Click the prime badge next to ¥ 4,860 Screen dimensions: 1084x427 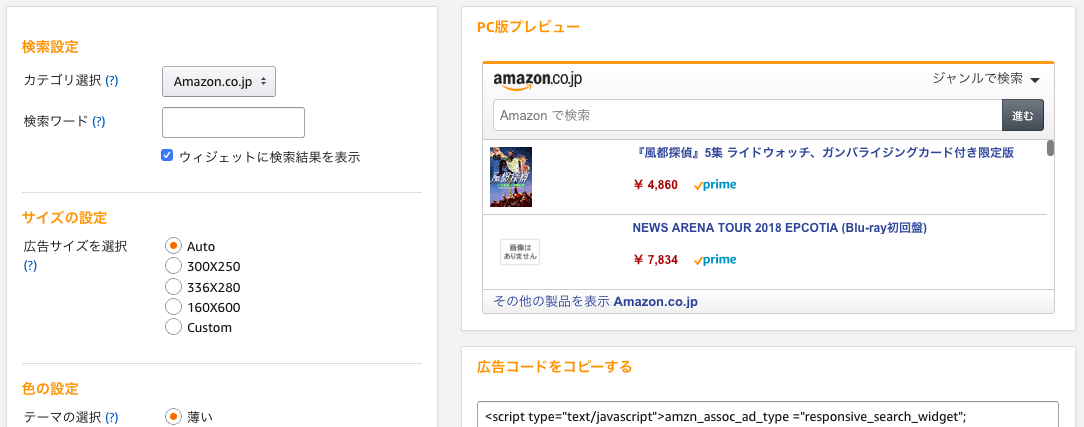(x=715, y=184)
